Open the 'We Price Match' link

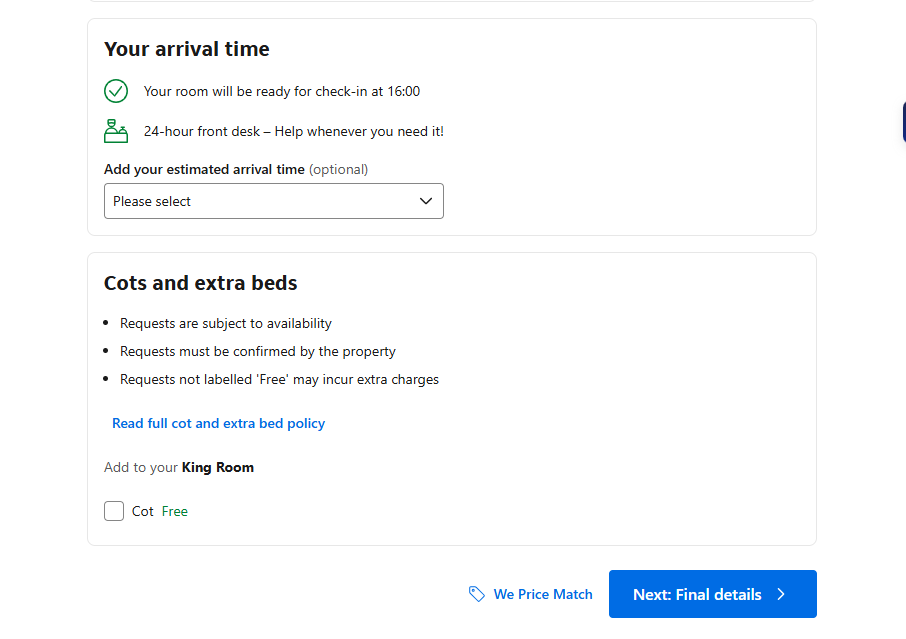(x=543, y=594)
